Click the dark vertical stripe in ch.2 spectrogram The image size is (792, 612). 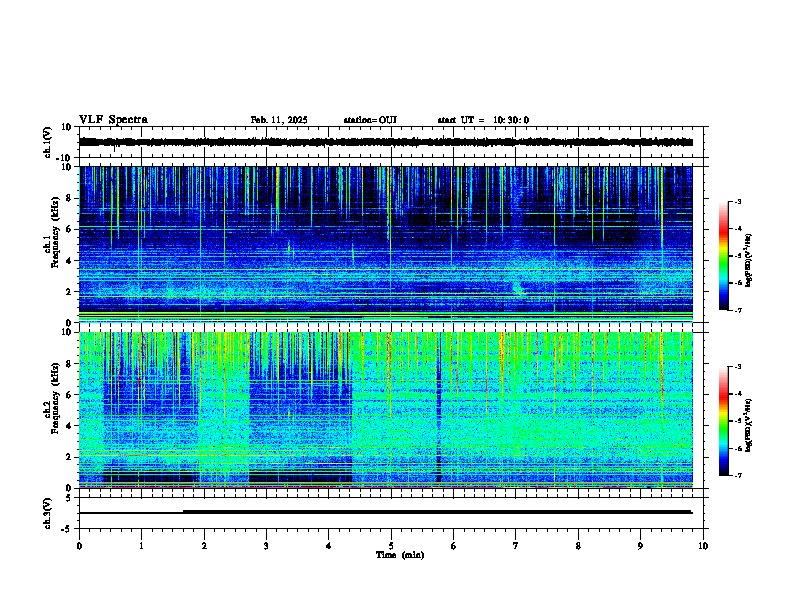click(438, 409)
